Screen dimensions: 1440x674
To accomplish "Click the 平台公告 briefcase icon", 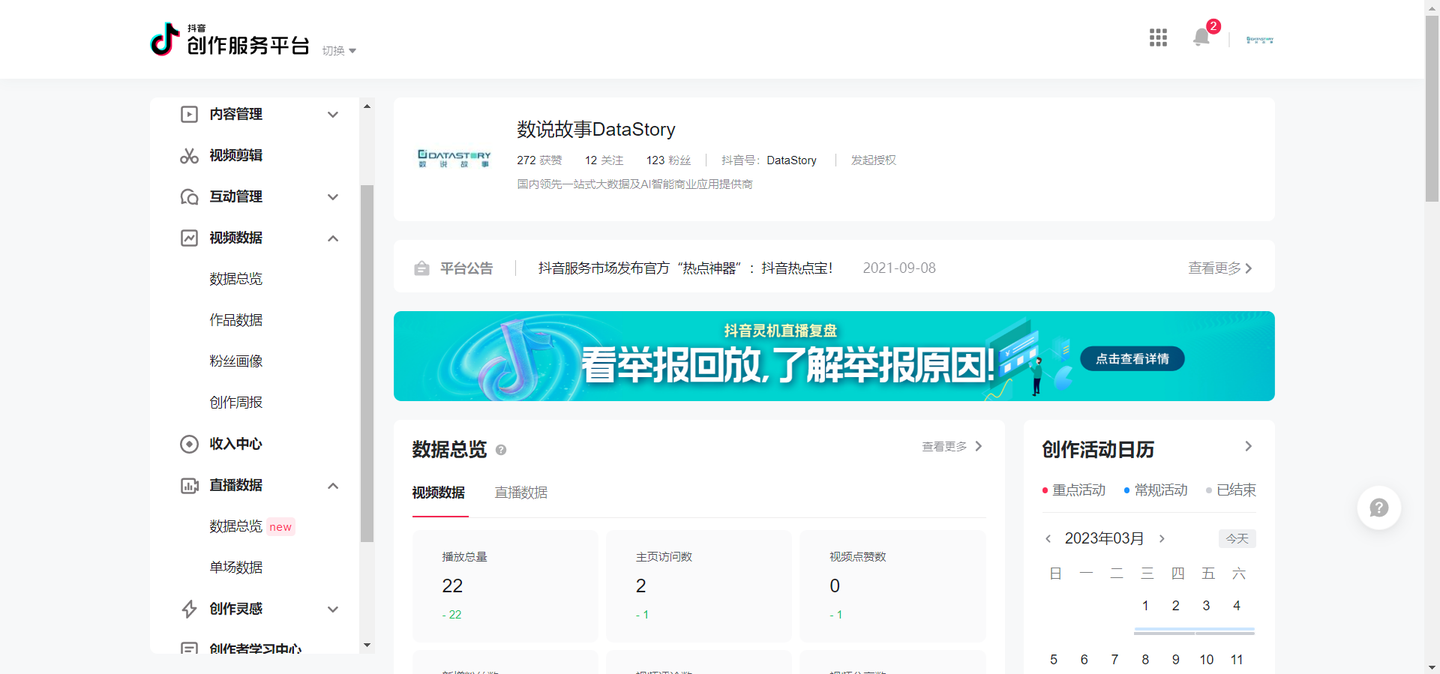I will 422,268.
